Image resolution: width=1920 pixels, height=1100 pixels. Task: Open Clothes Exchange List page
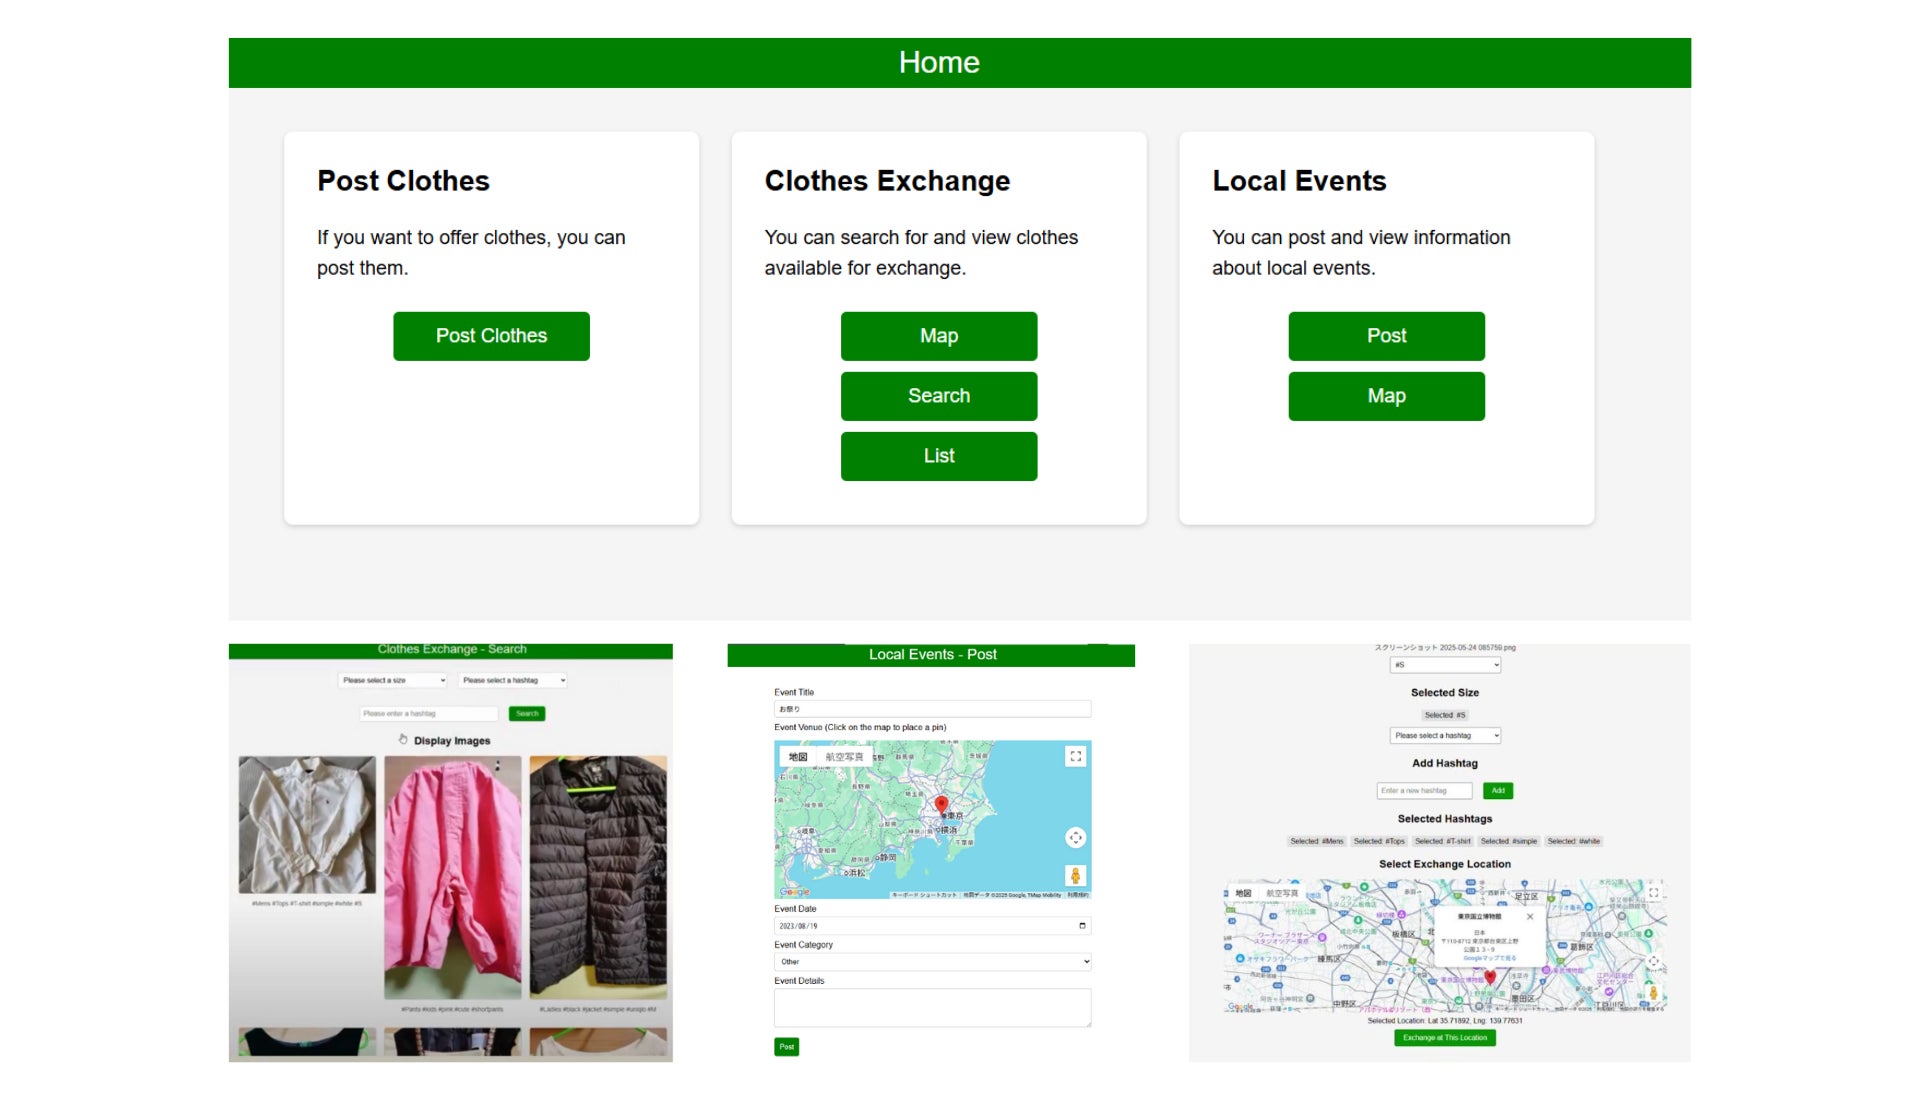[x=938, y=456]
